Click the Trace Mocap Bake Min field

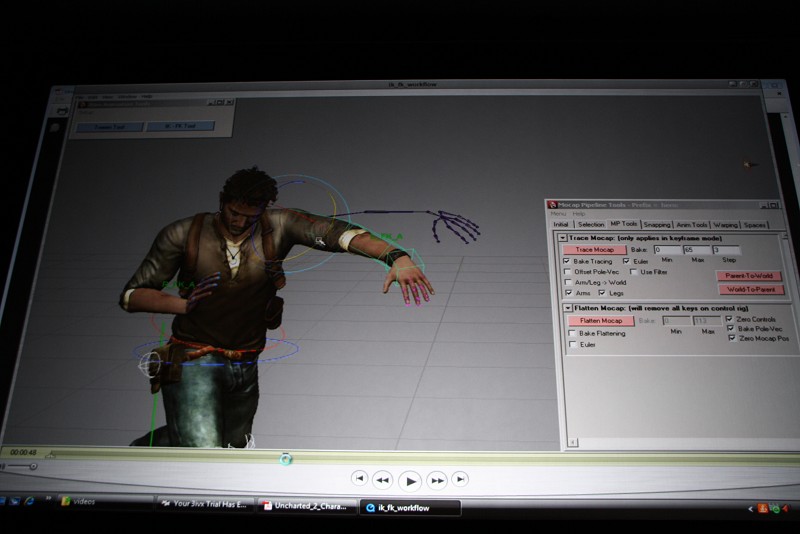click(667, 250)
